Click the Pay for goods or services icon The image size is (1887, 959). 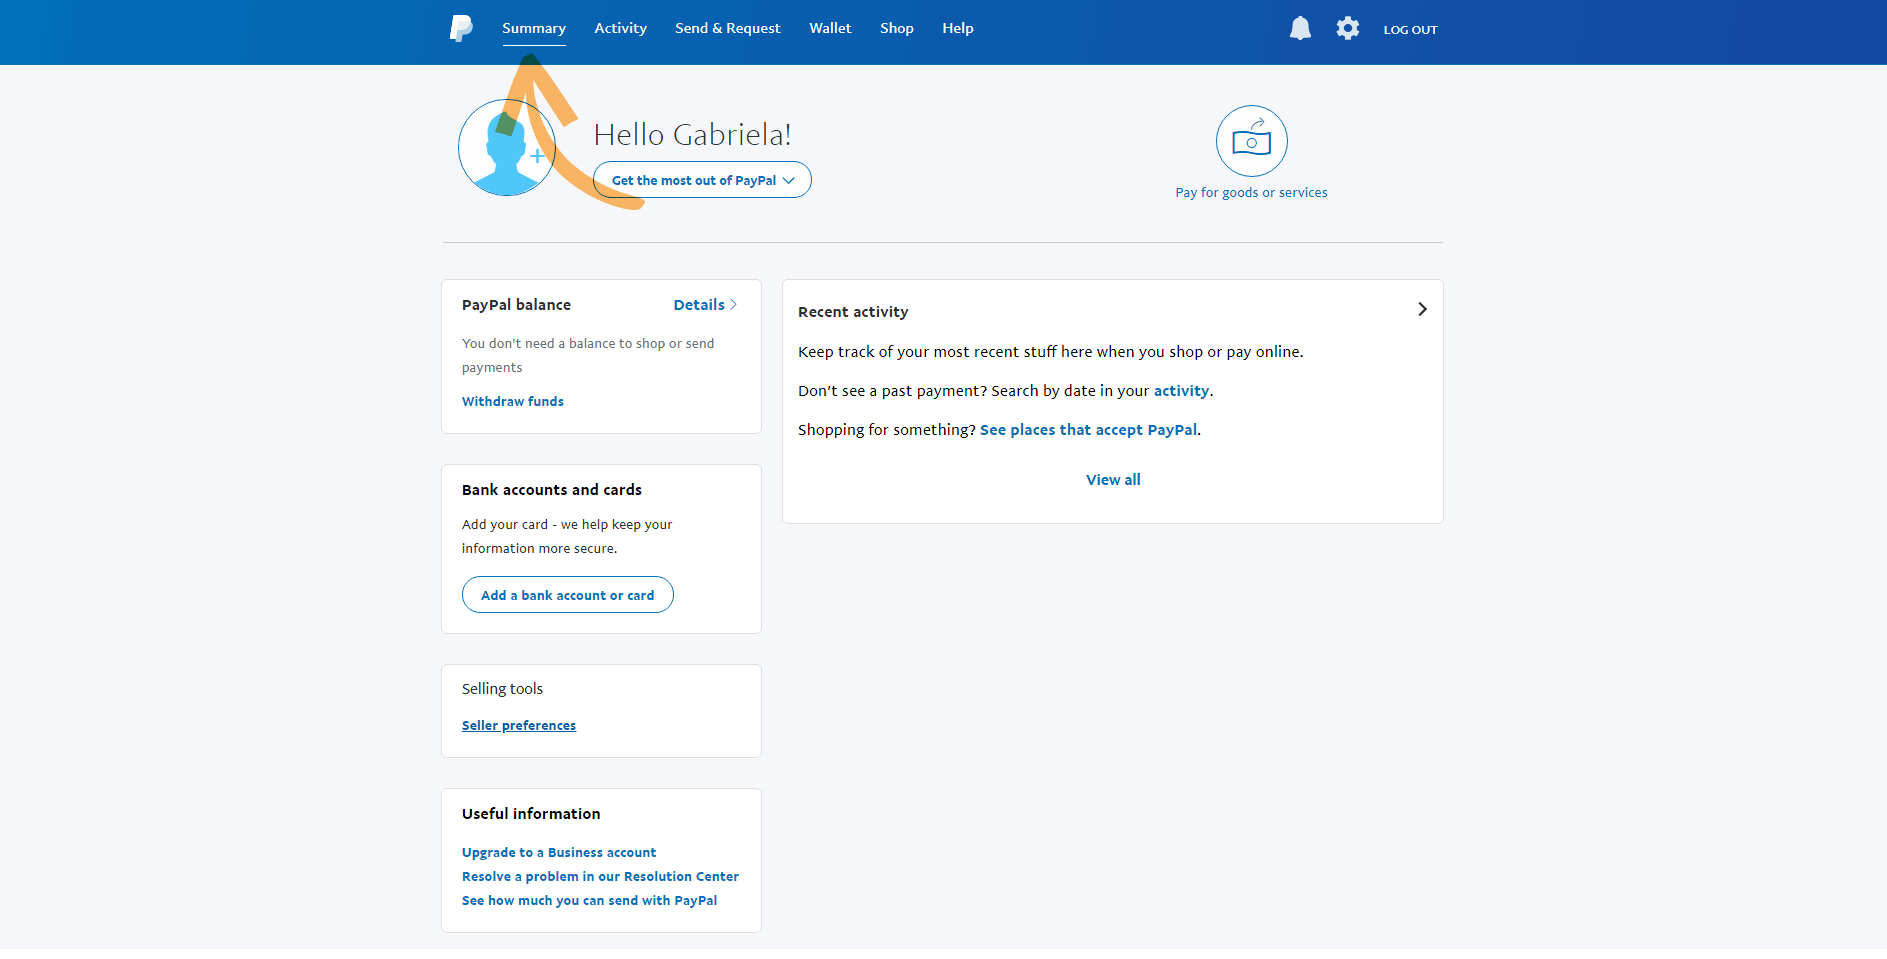pos(1251,141)
